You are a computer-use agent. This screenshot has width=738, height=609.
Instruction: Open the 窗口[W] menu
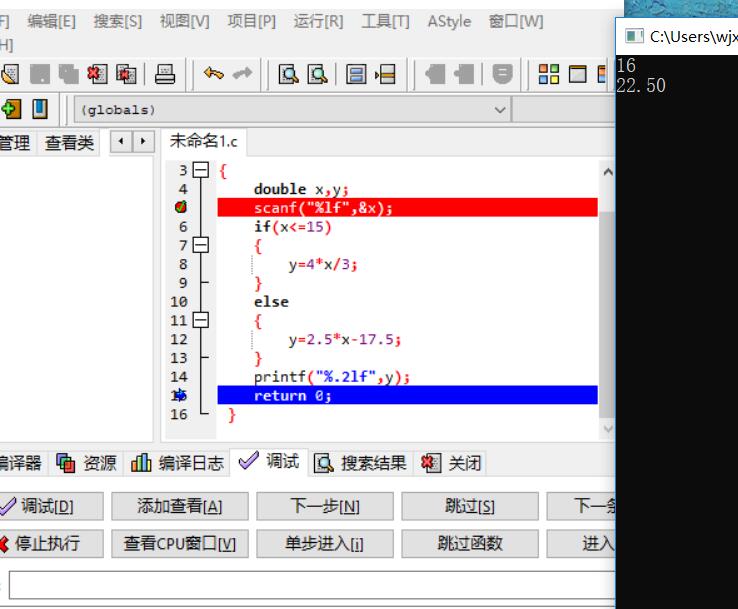516,21
